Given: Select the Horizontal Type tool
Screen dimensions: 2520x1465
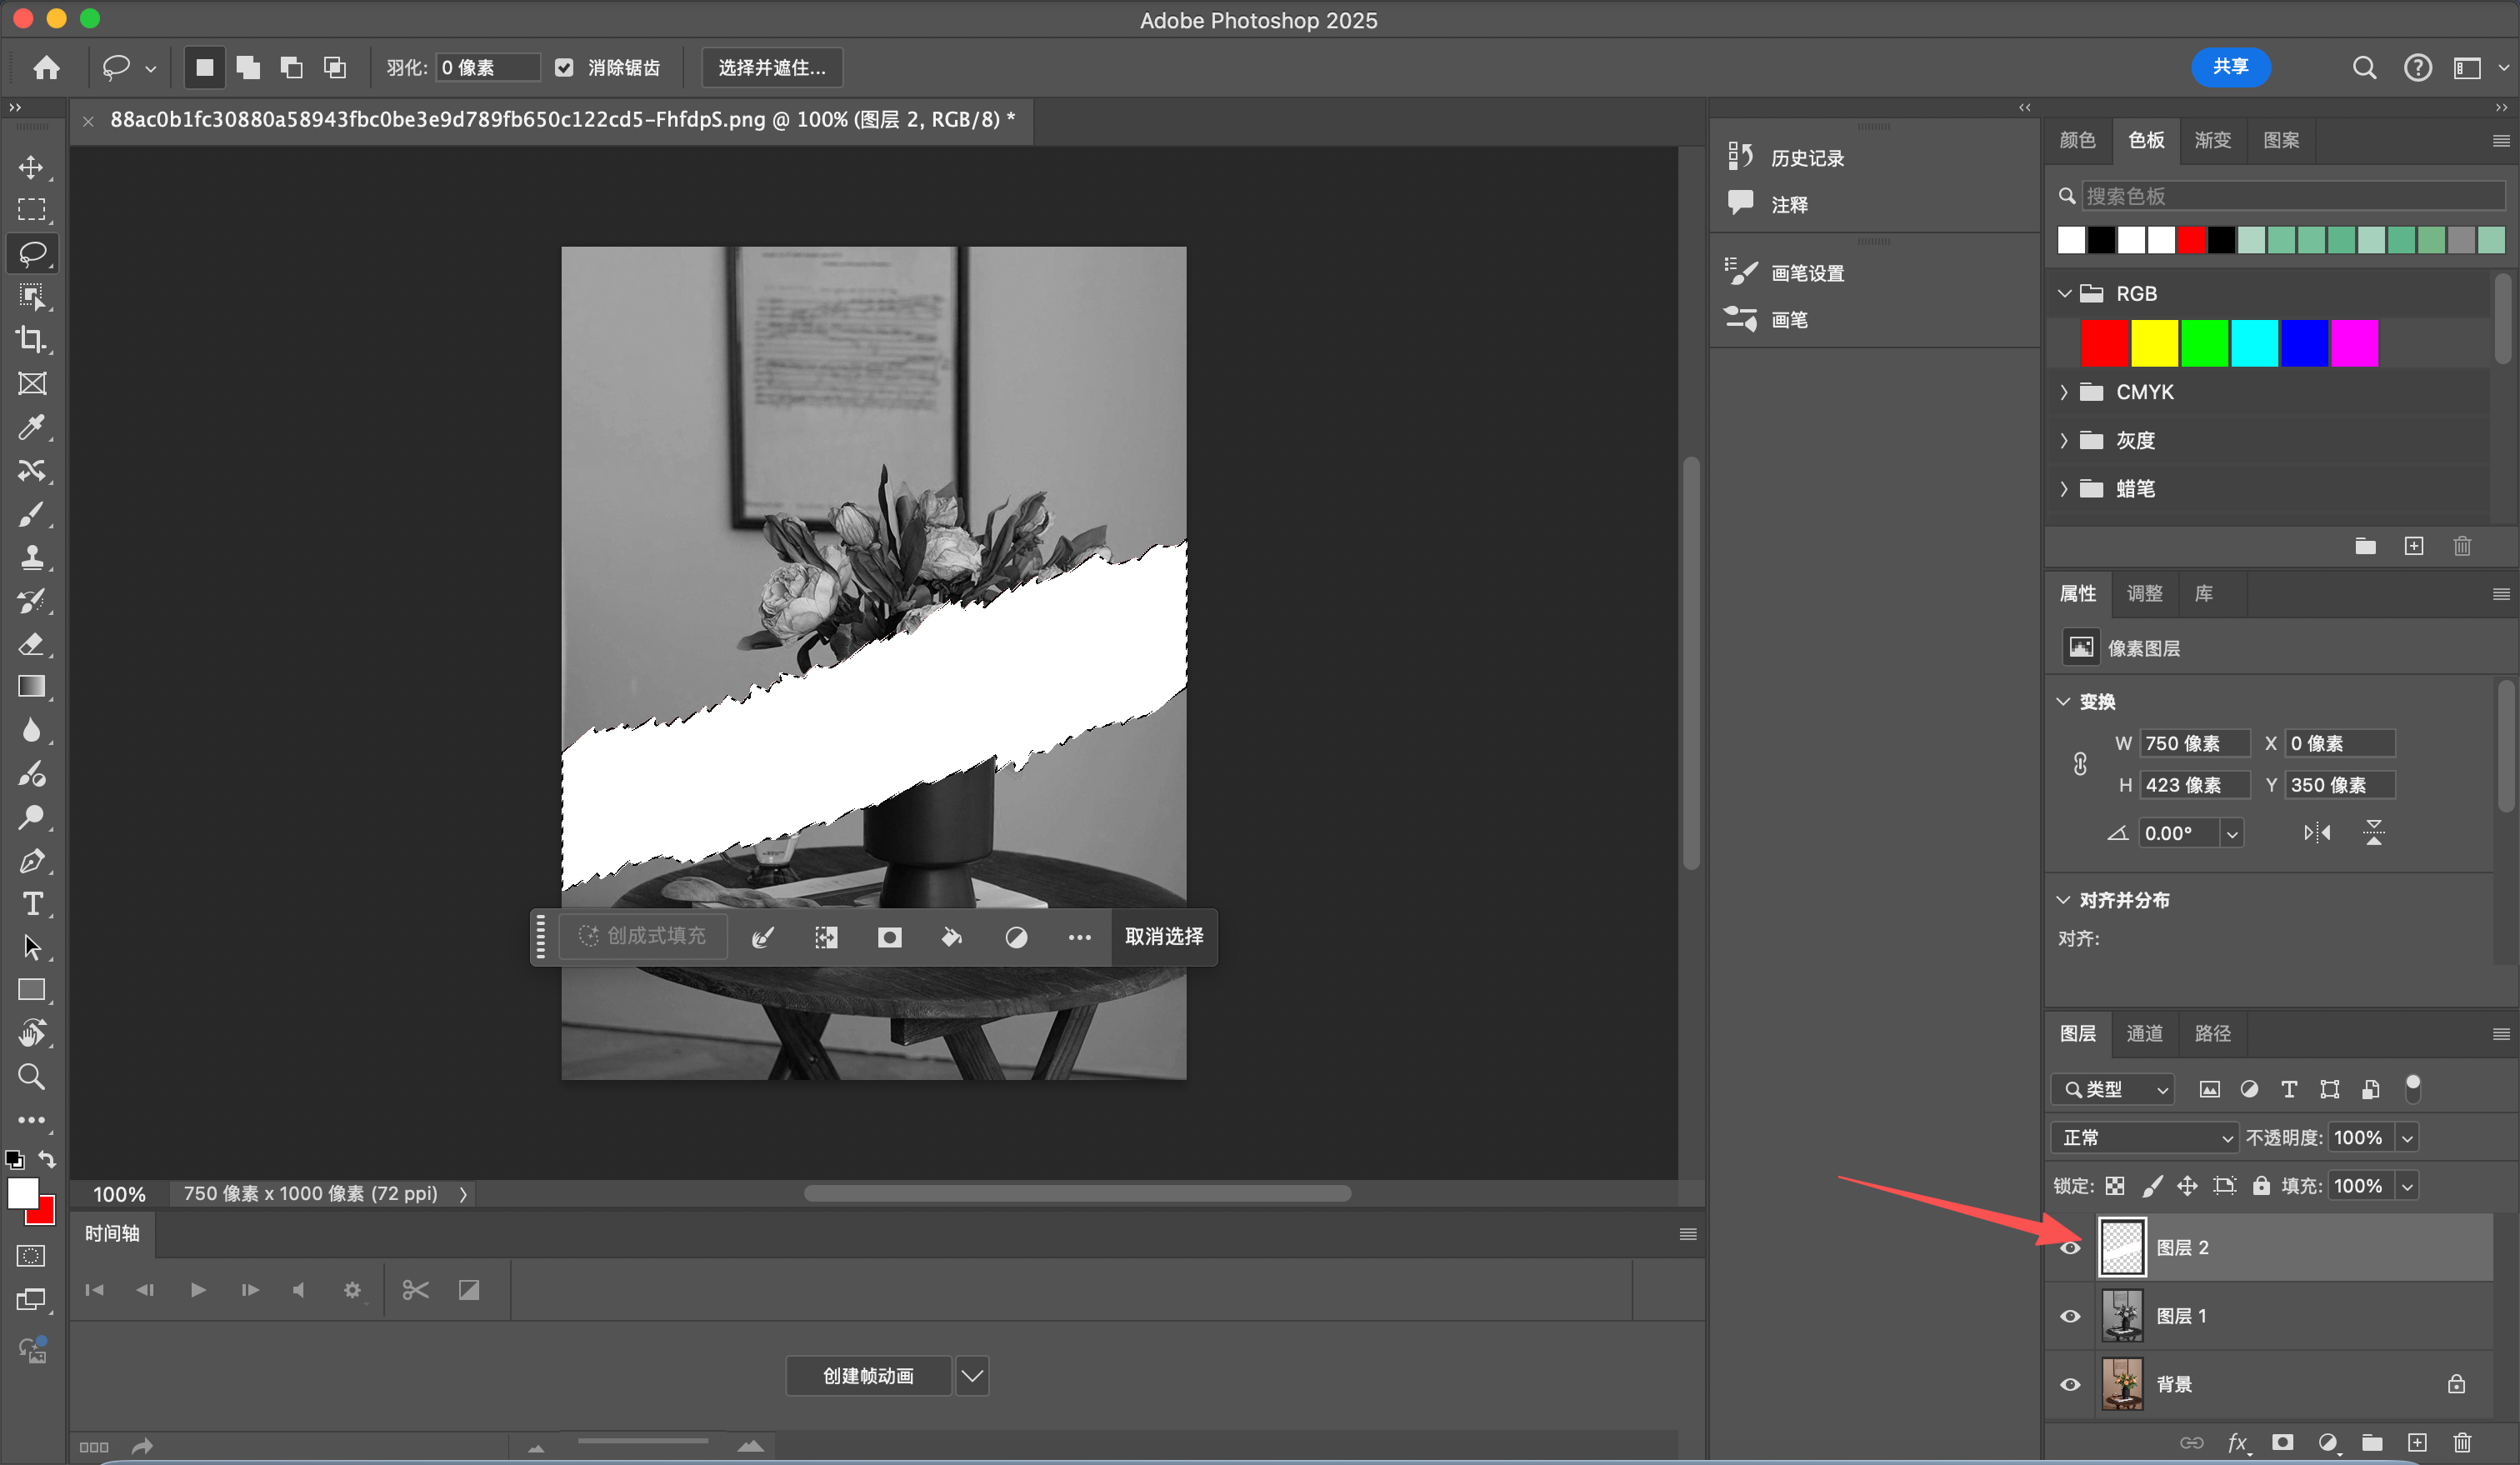Looking at the screenshot, I should 32,904.
